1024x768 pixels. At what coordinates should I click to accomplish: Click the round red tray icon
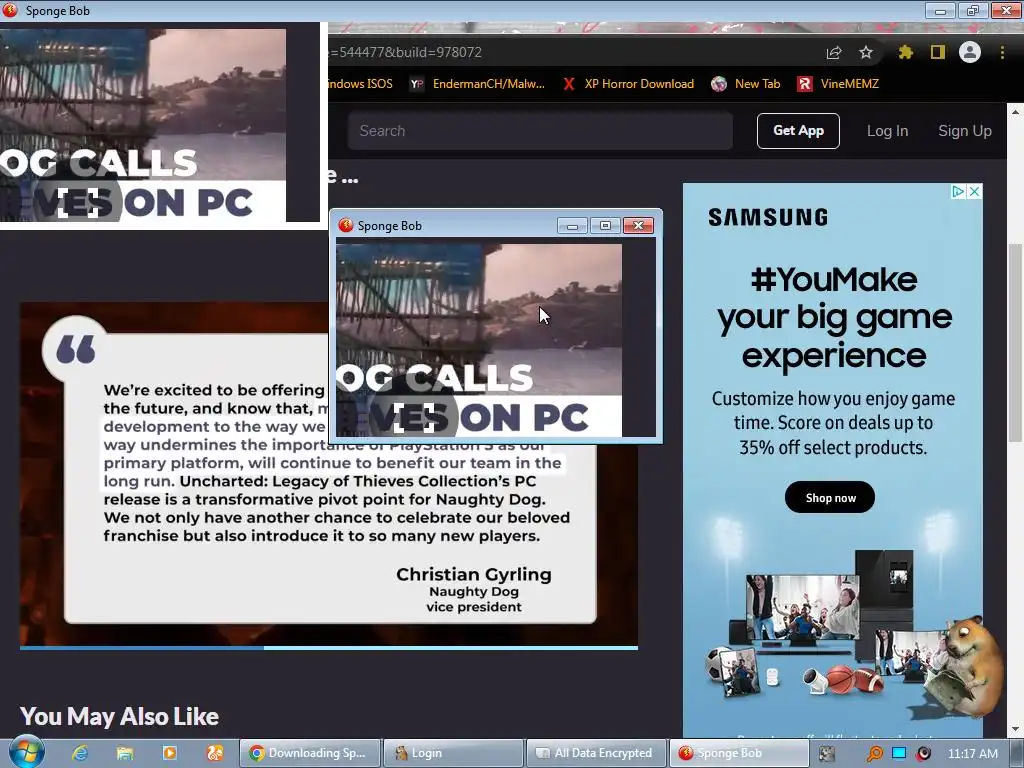[x=923, y=754]
